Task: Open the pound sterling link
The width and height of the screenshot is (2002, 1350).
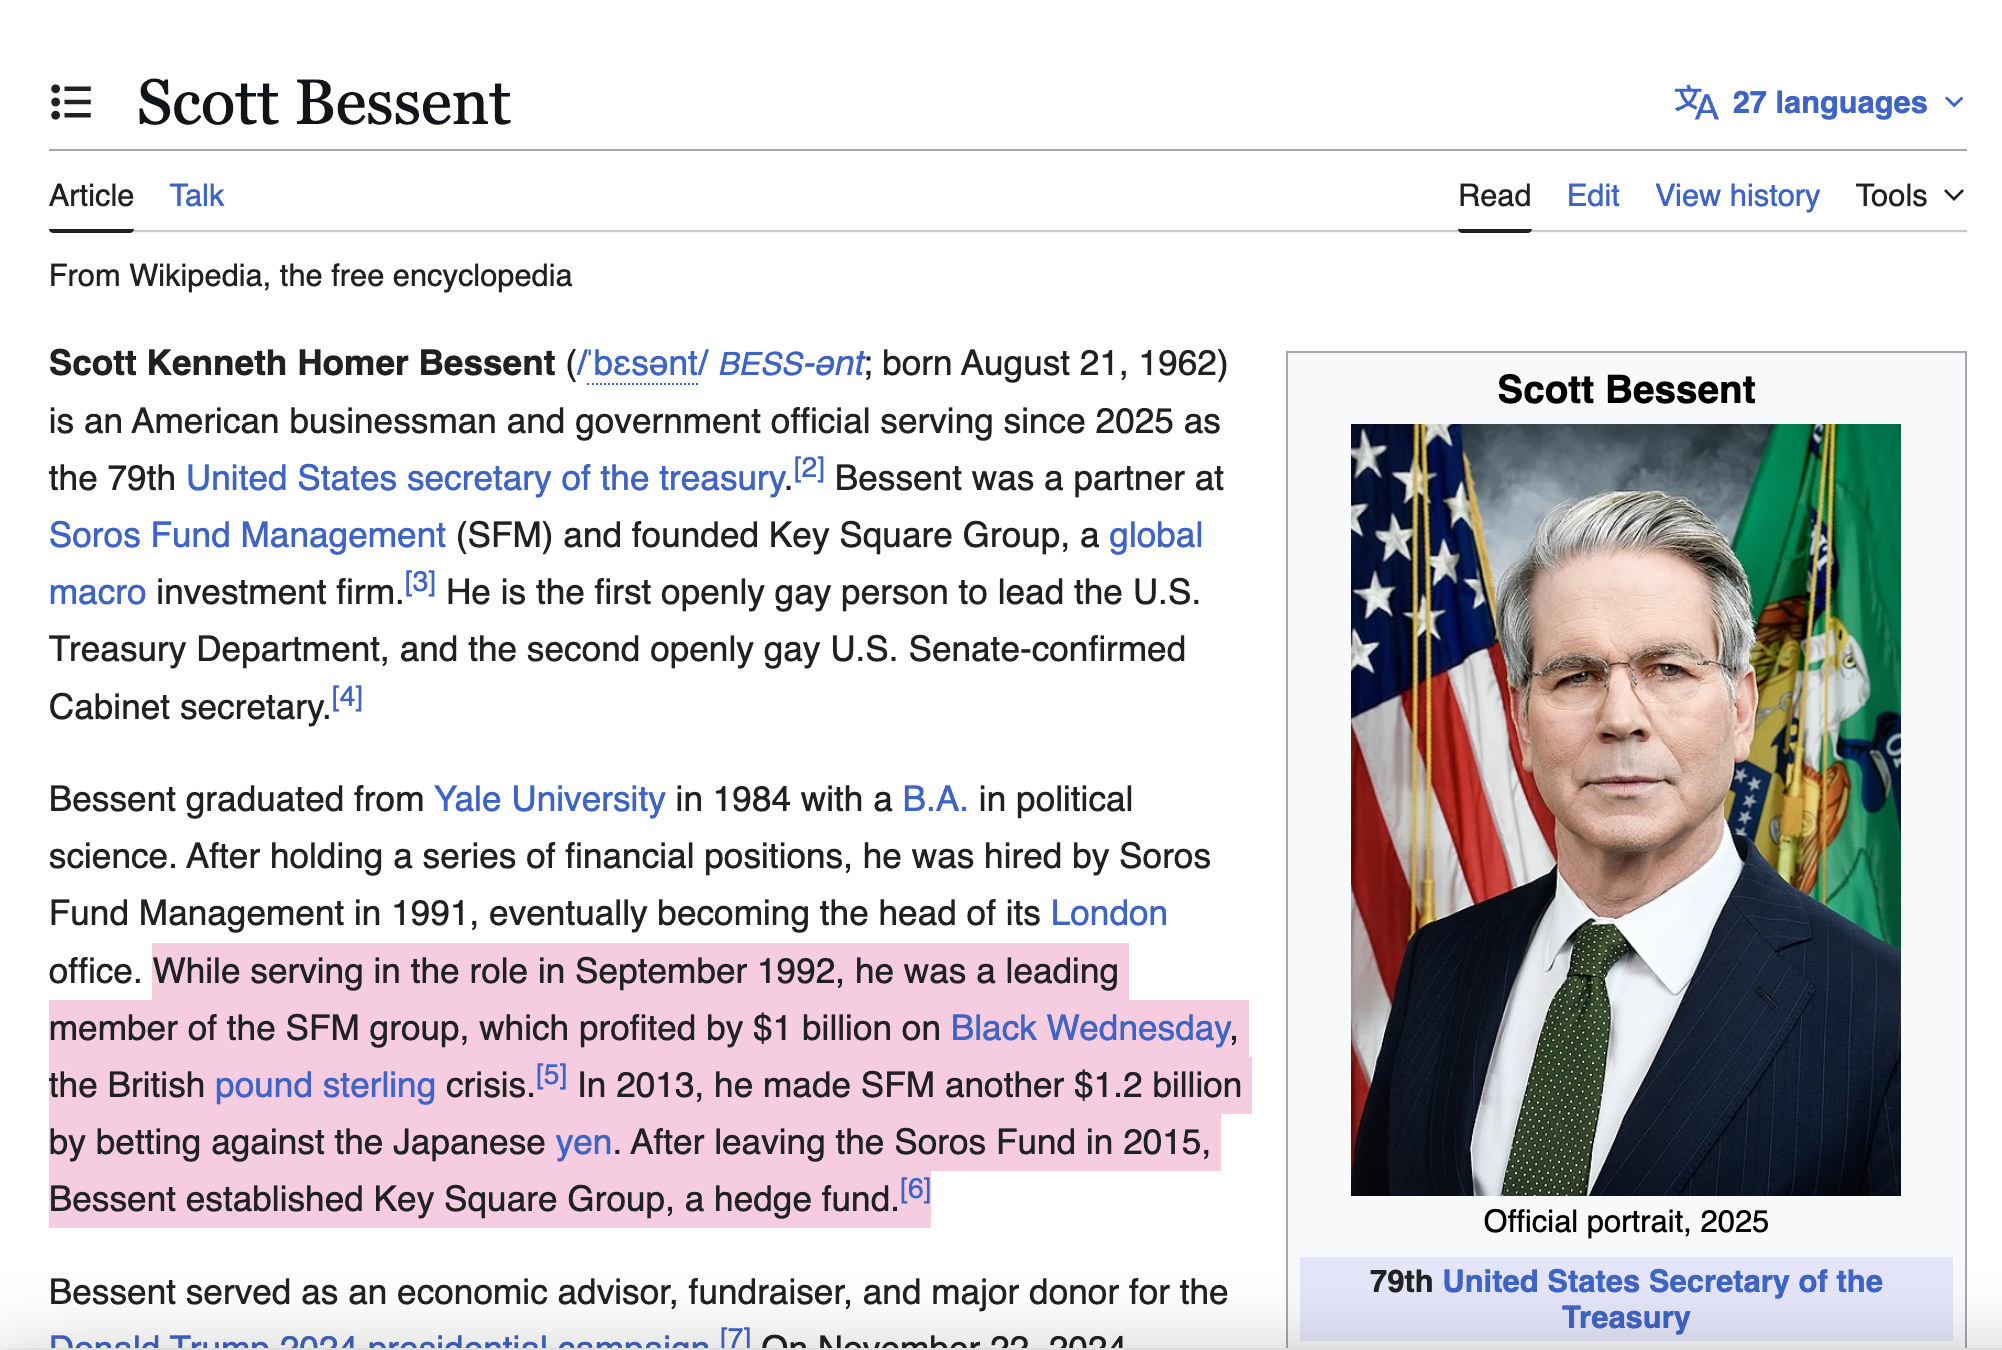Action: coord(325,1085)
